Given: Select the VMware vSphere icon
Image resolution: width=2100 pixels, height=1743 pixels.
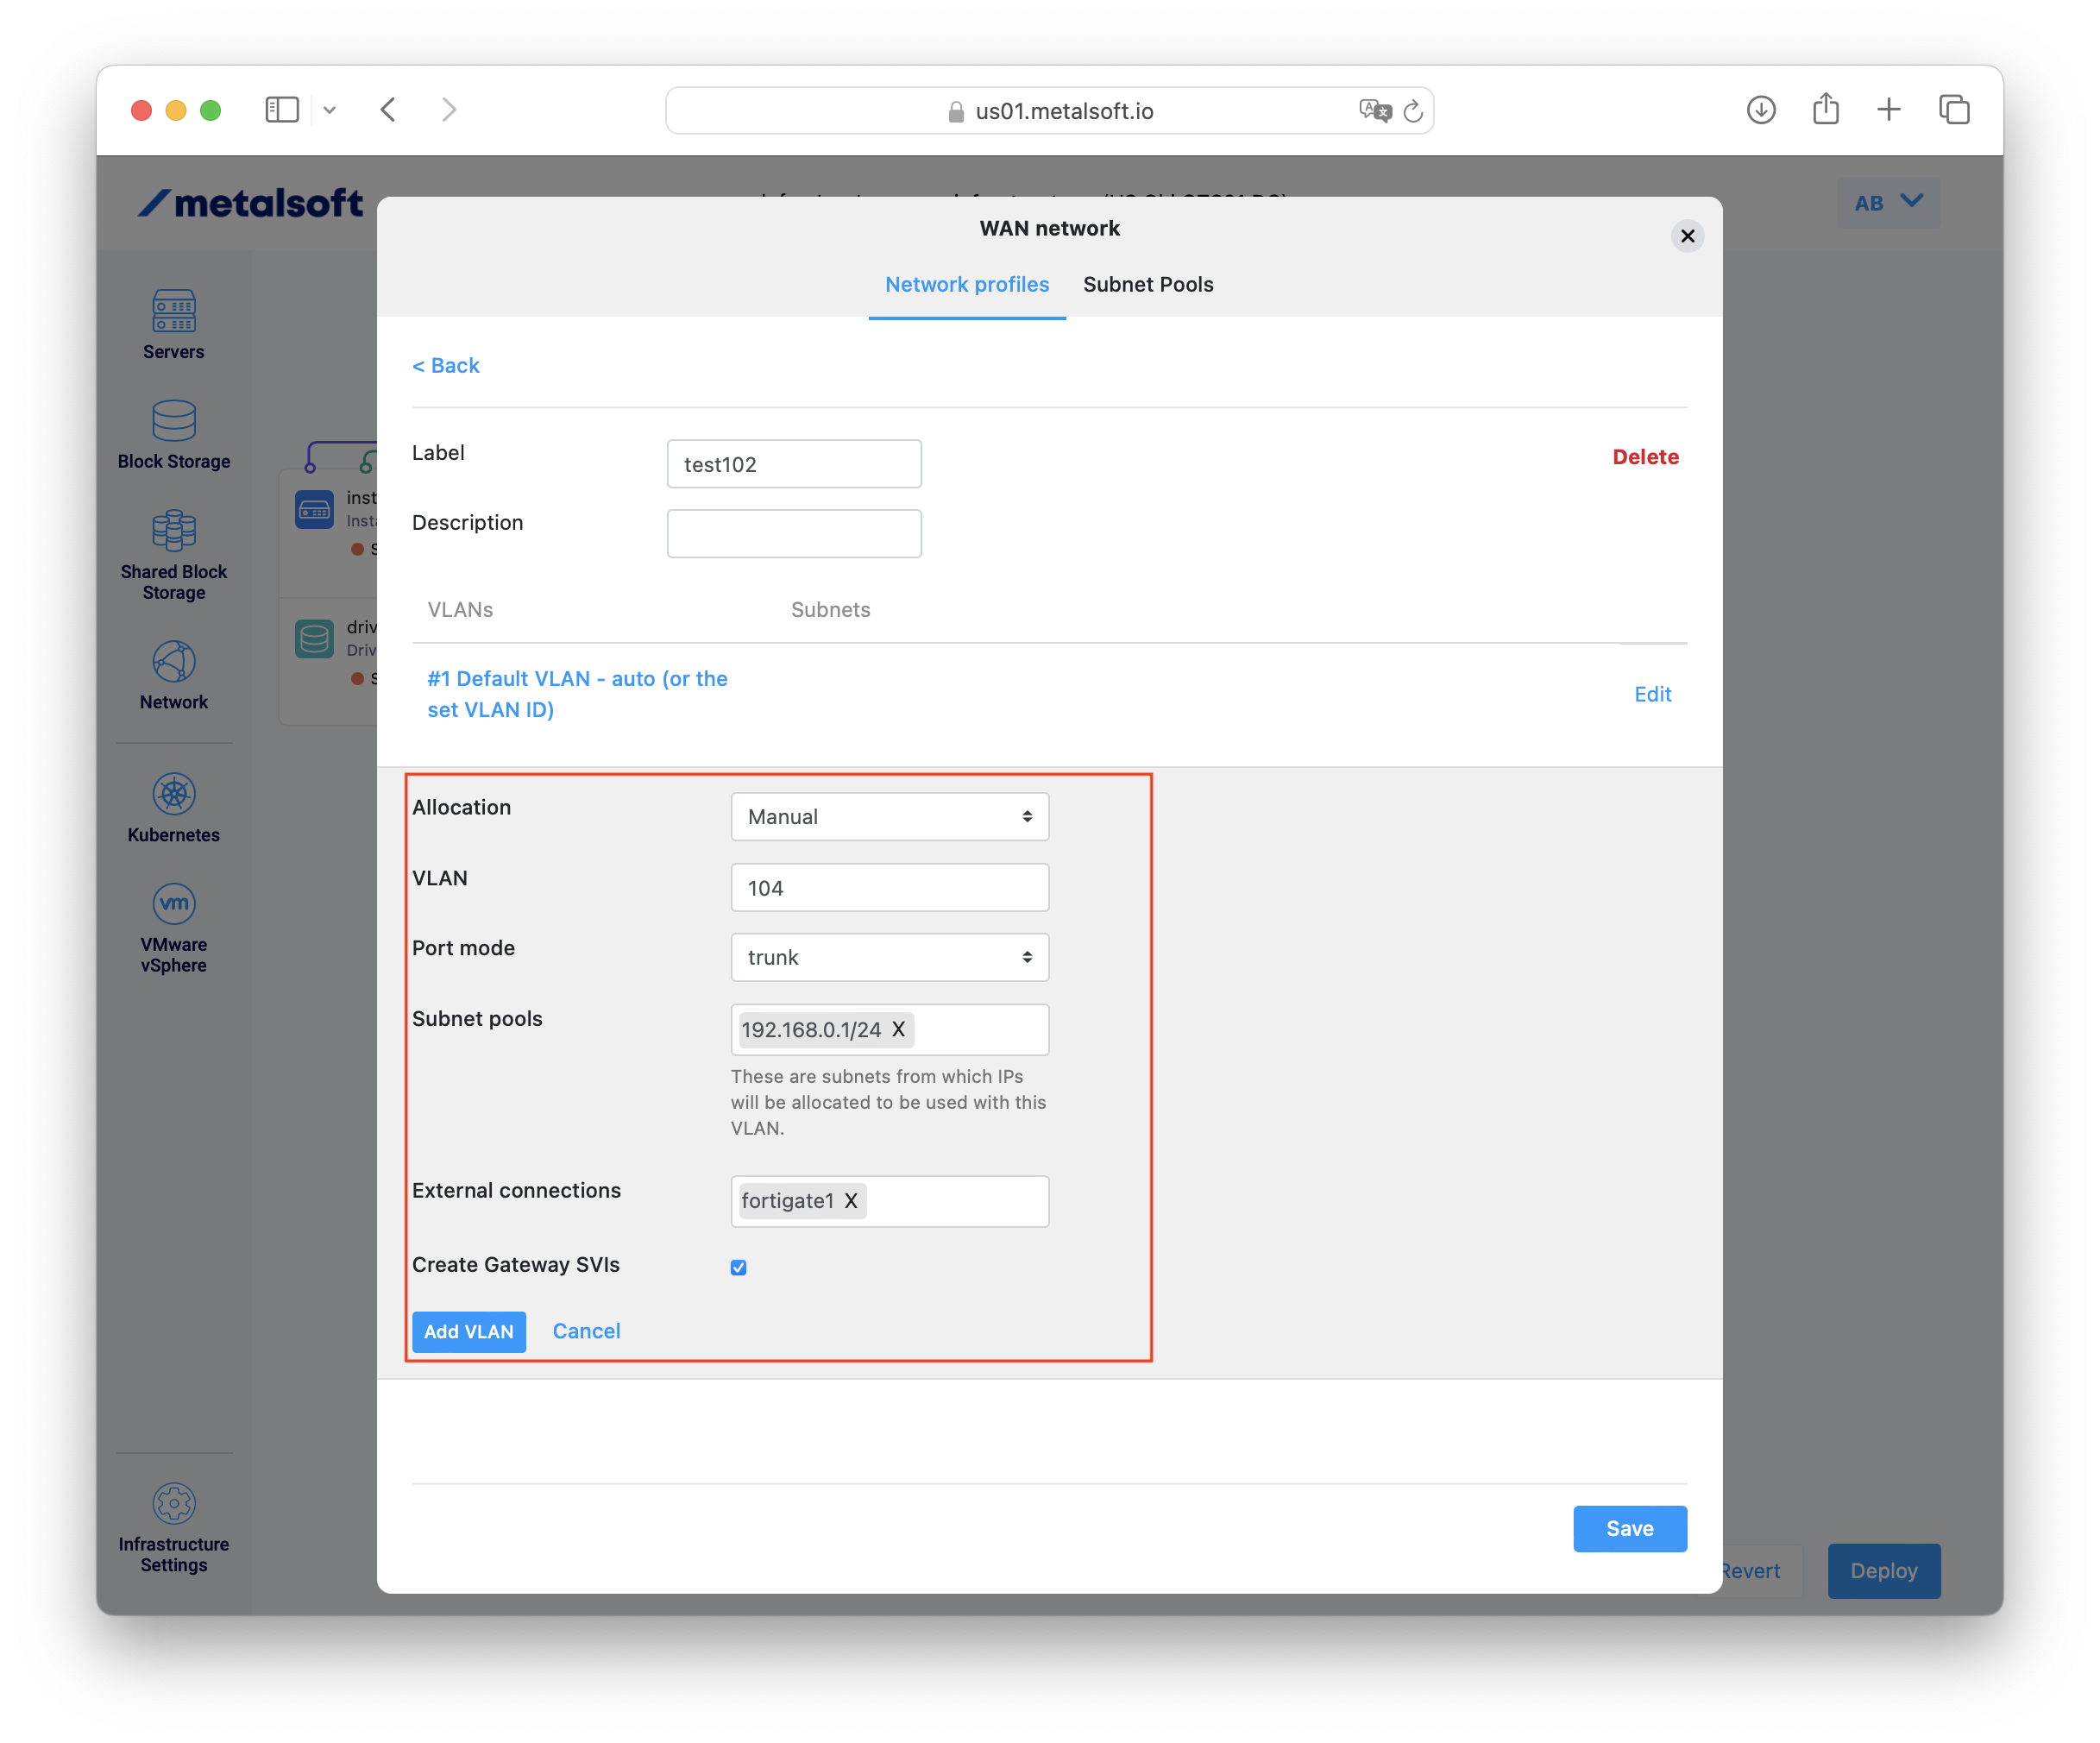Looking at the screenshot, I should 174,904.
